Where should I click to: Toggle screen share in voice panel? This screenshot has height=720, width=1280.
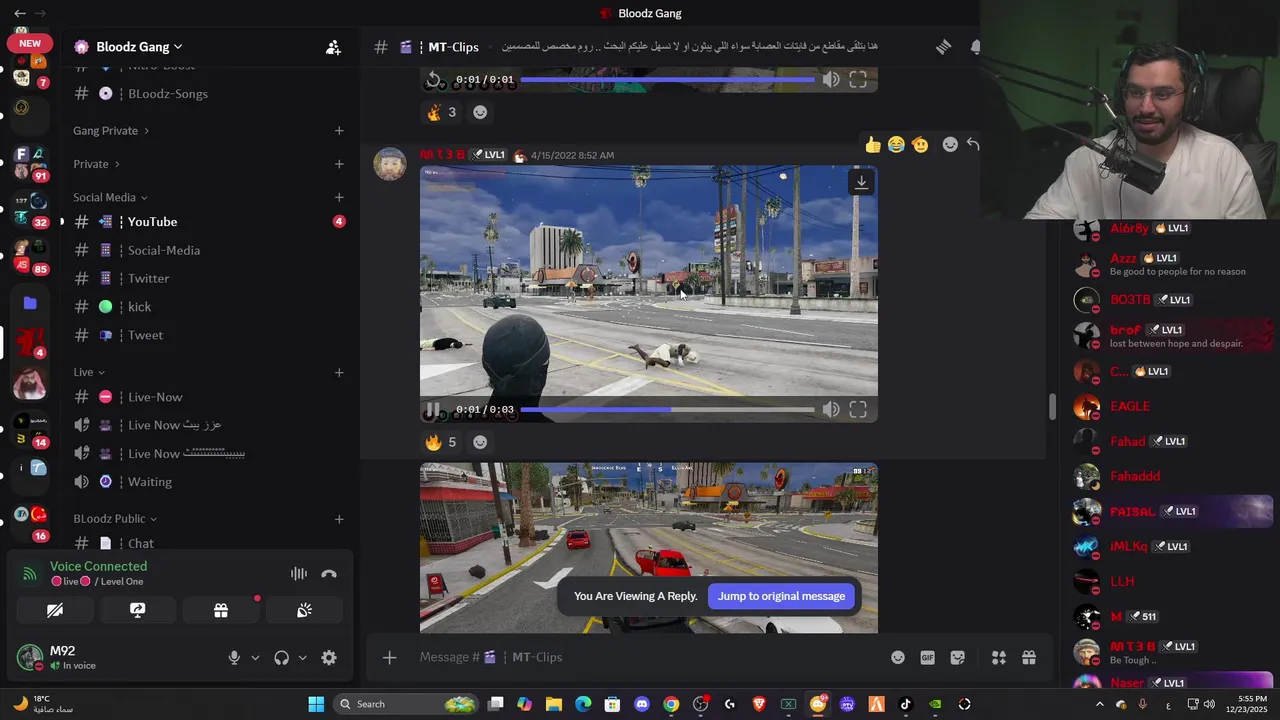click(138, 610)
